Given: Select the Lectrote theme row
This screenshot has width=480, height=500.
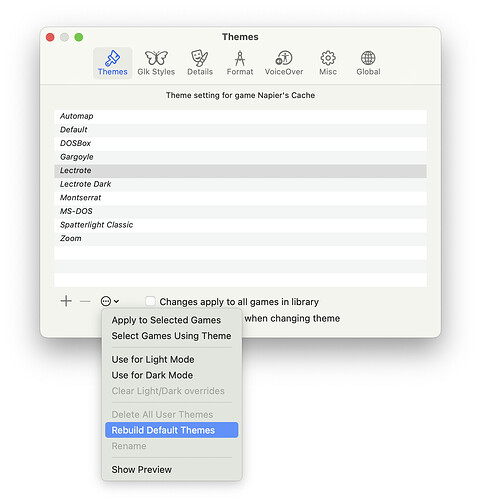Looking at the screenshot, I should (240, 171).
